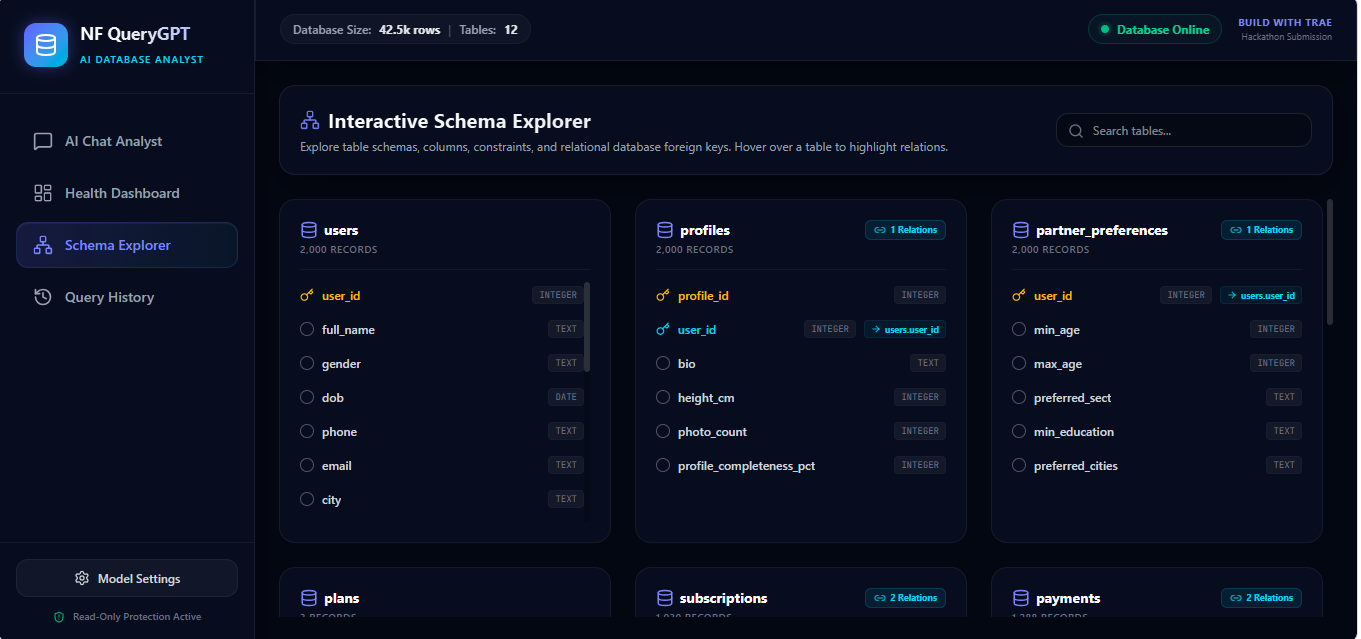Follow users.user_id link in partner_preferences table
This screenshot has width=1361, height=639.
pyautogui.click(x=1261, y=295)
